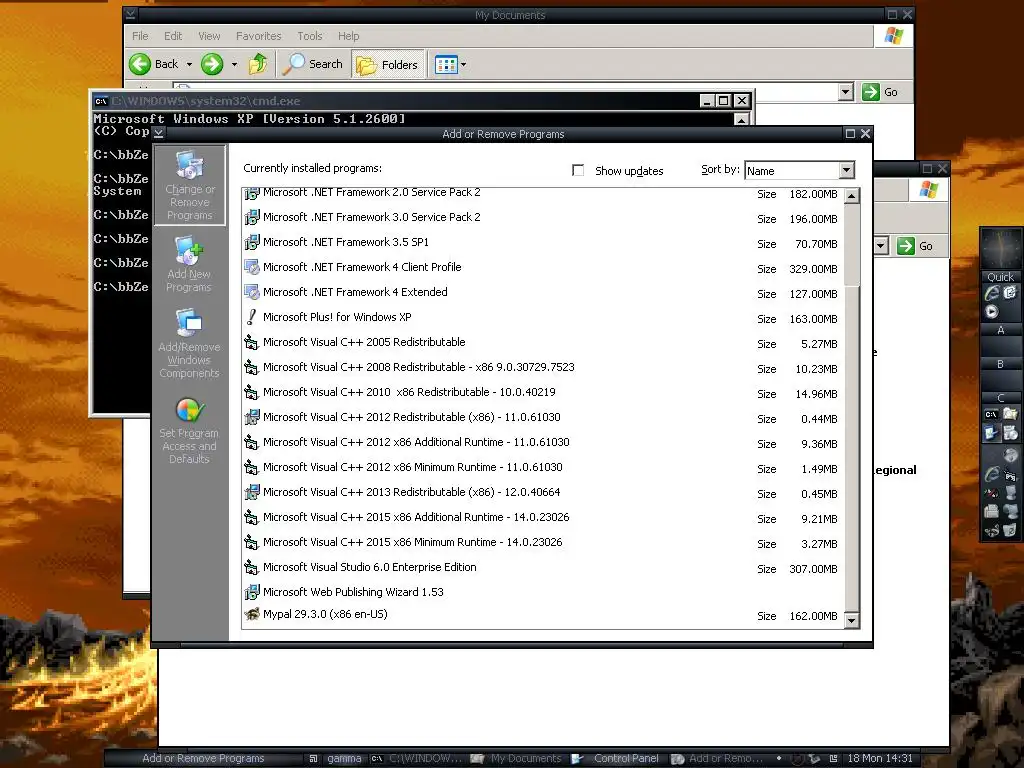Open Forward history dropdown arrow
The width and height of the screenshot is (1024, 768).
click(x=234, y=65)
